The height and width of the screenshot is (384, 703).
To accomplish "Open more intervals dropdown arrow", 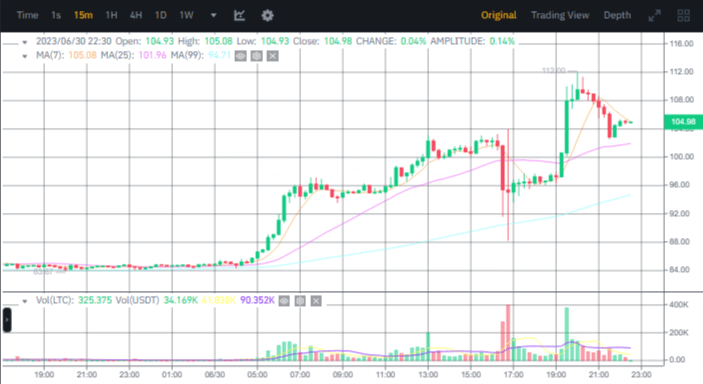I will (214, 15).
